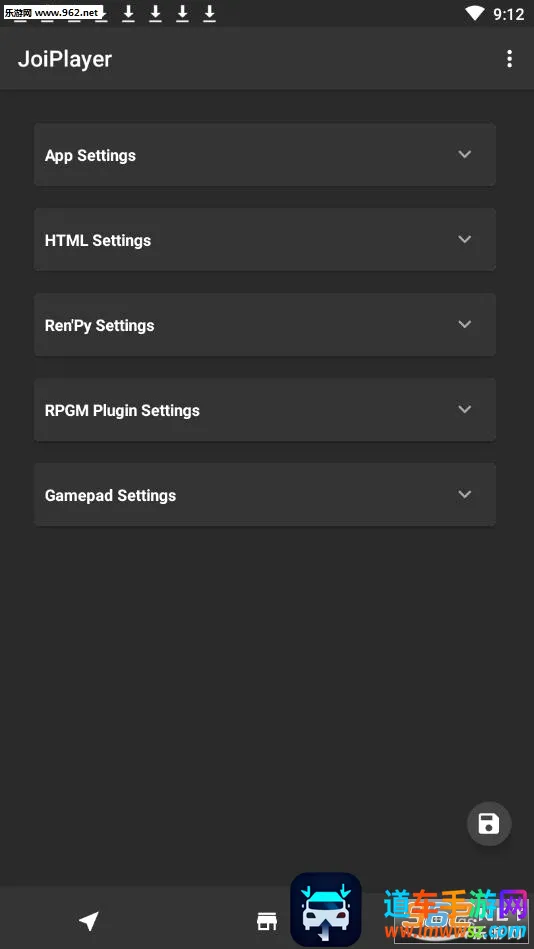This screenshot has width=534, height=949.
Task: Expand Ren'Py Settings chevron arrow
Action: click(464, 324)
